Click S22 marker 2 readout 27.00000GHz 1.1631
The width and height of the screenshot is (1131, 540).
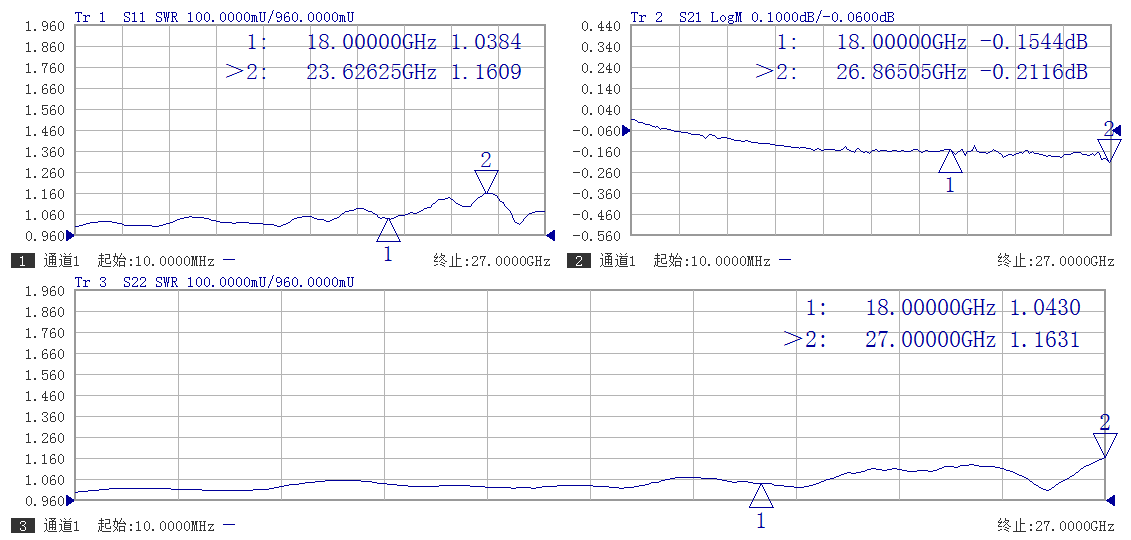click(x=932, y=340)
